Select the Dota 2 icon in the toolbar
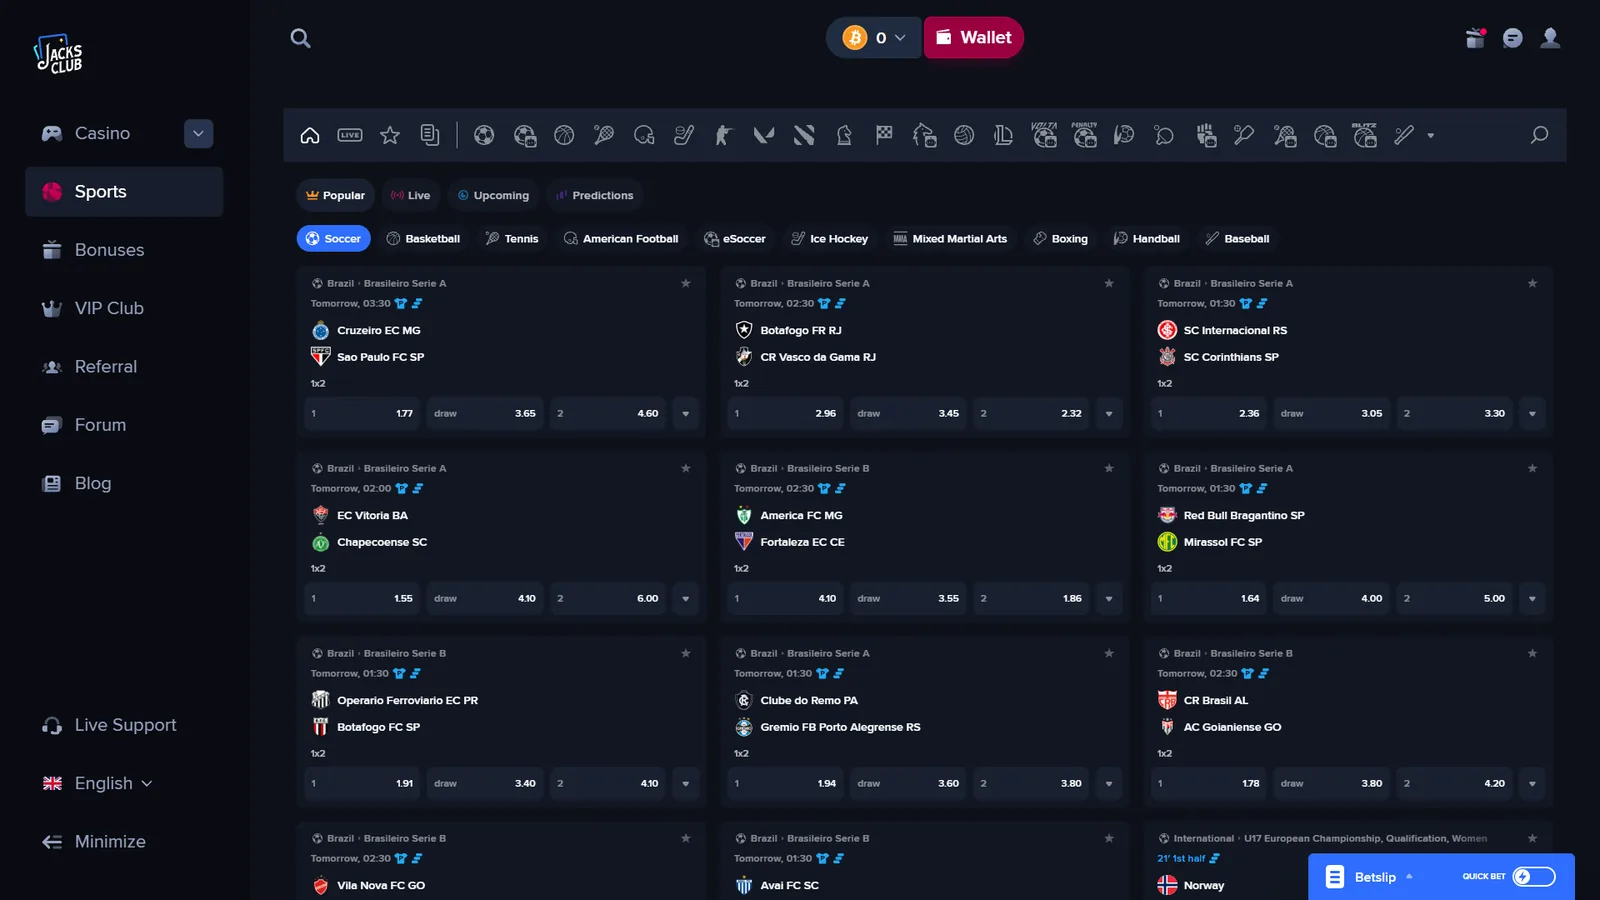The image size is (1600, 900). pyautogui.click(x=804, y=135)
